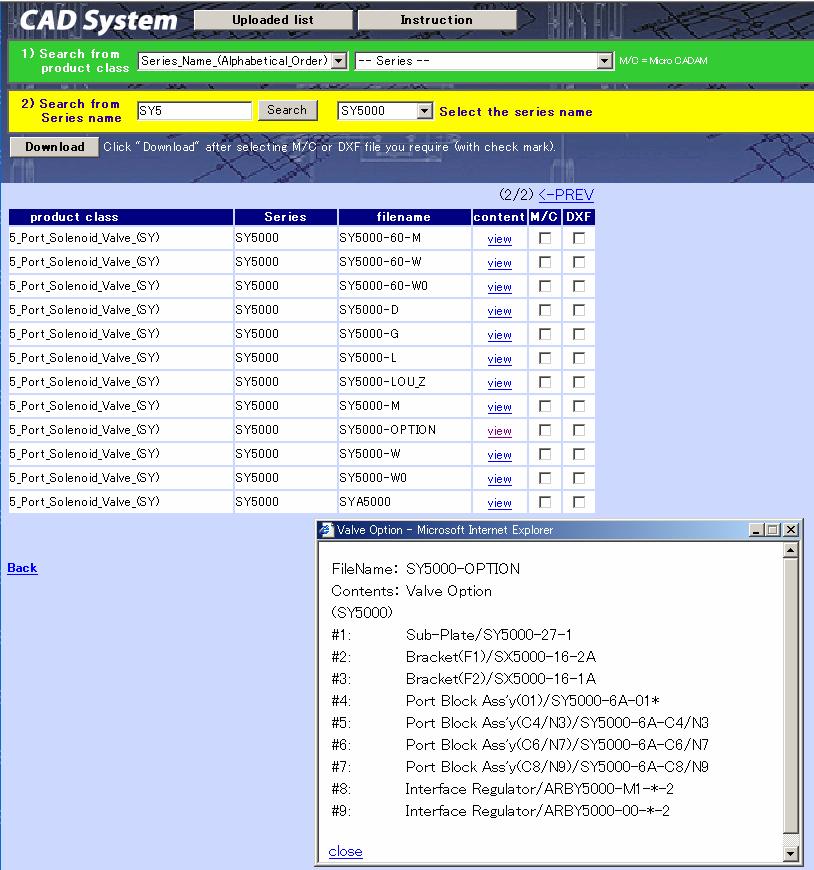Maximize the Valve Option popup window
814x870 pixels.
pos(774,530)
